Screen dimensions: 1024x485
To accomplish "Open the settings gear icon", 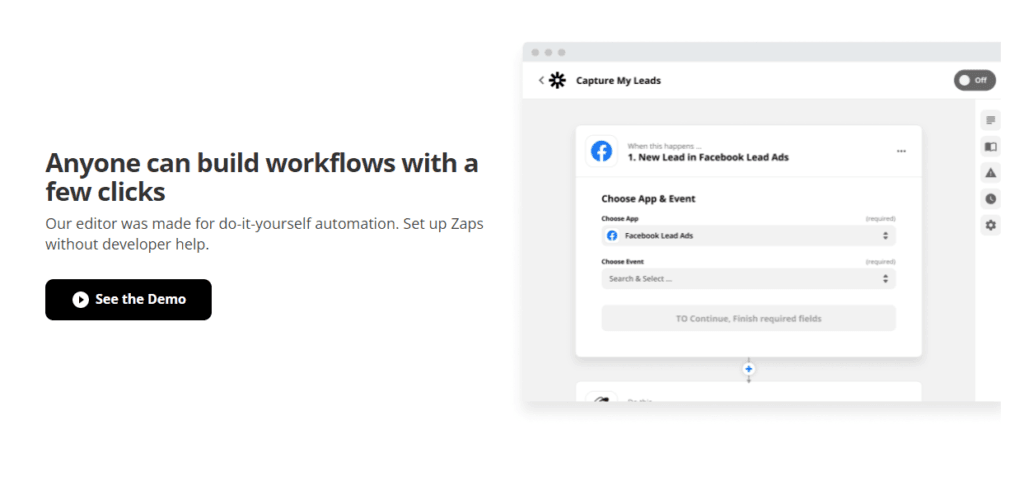I will (991, 225).
